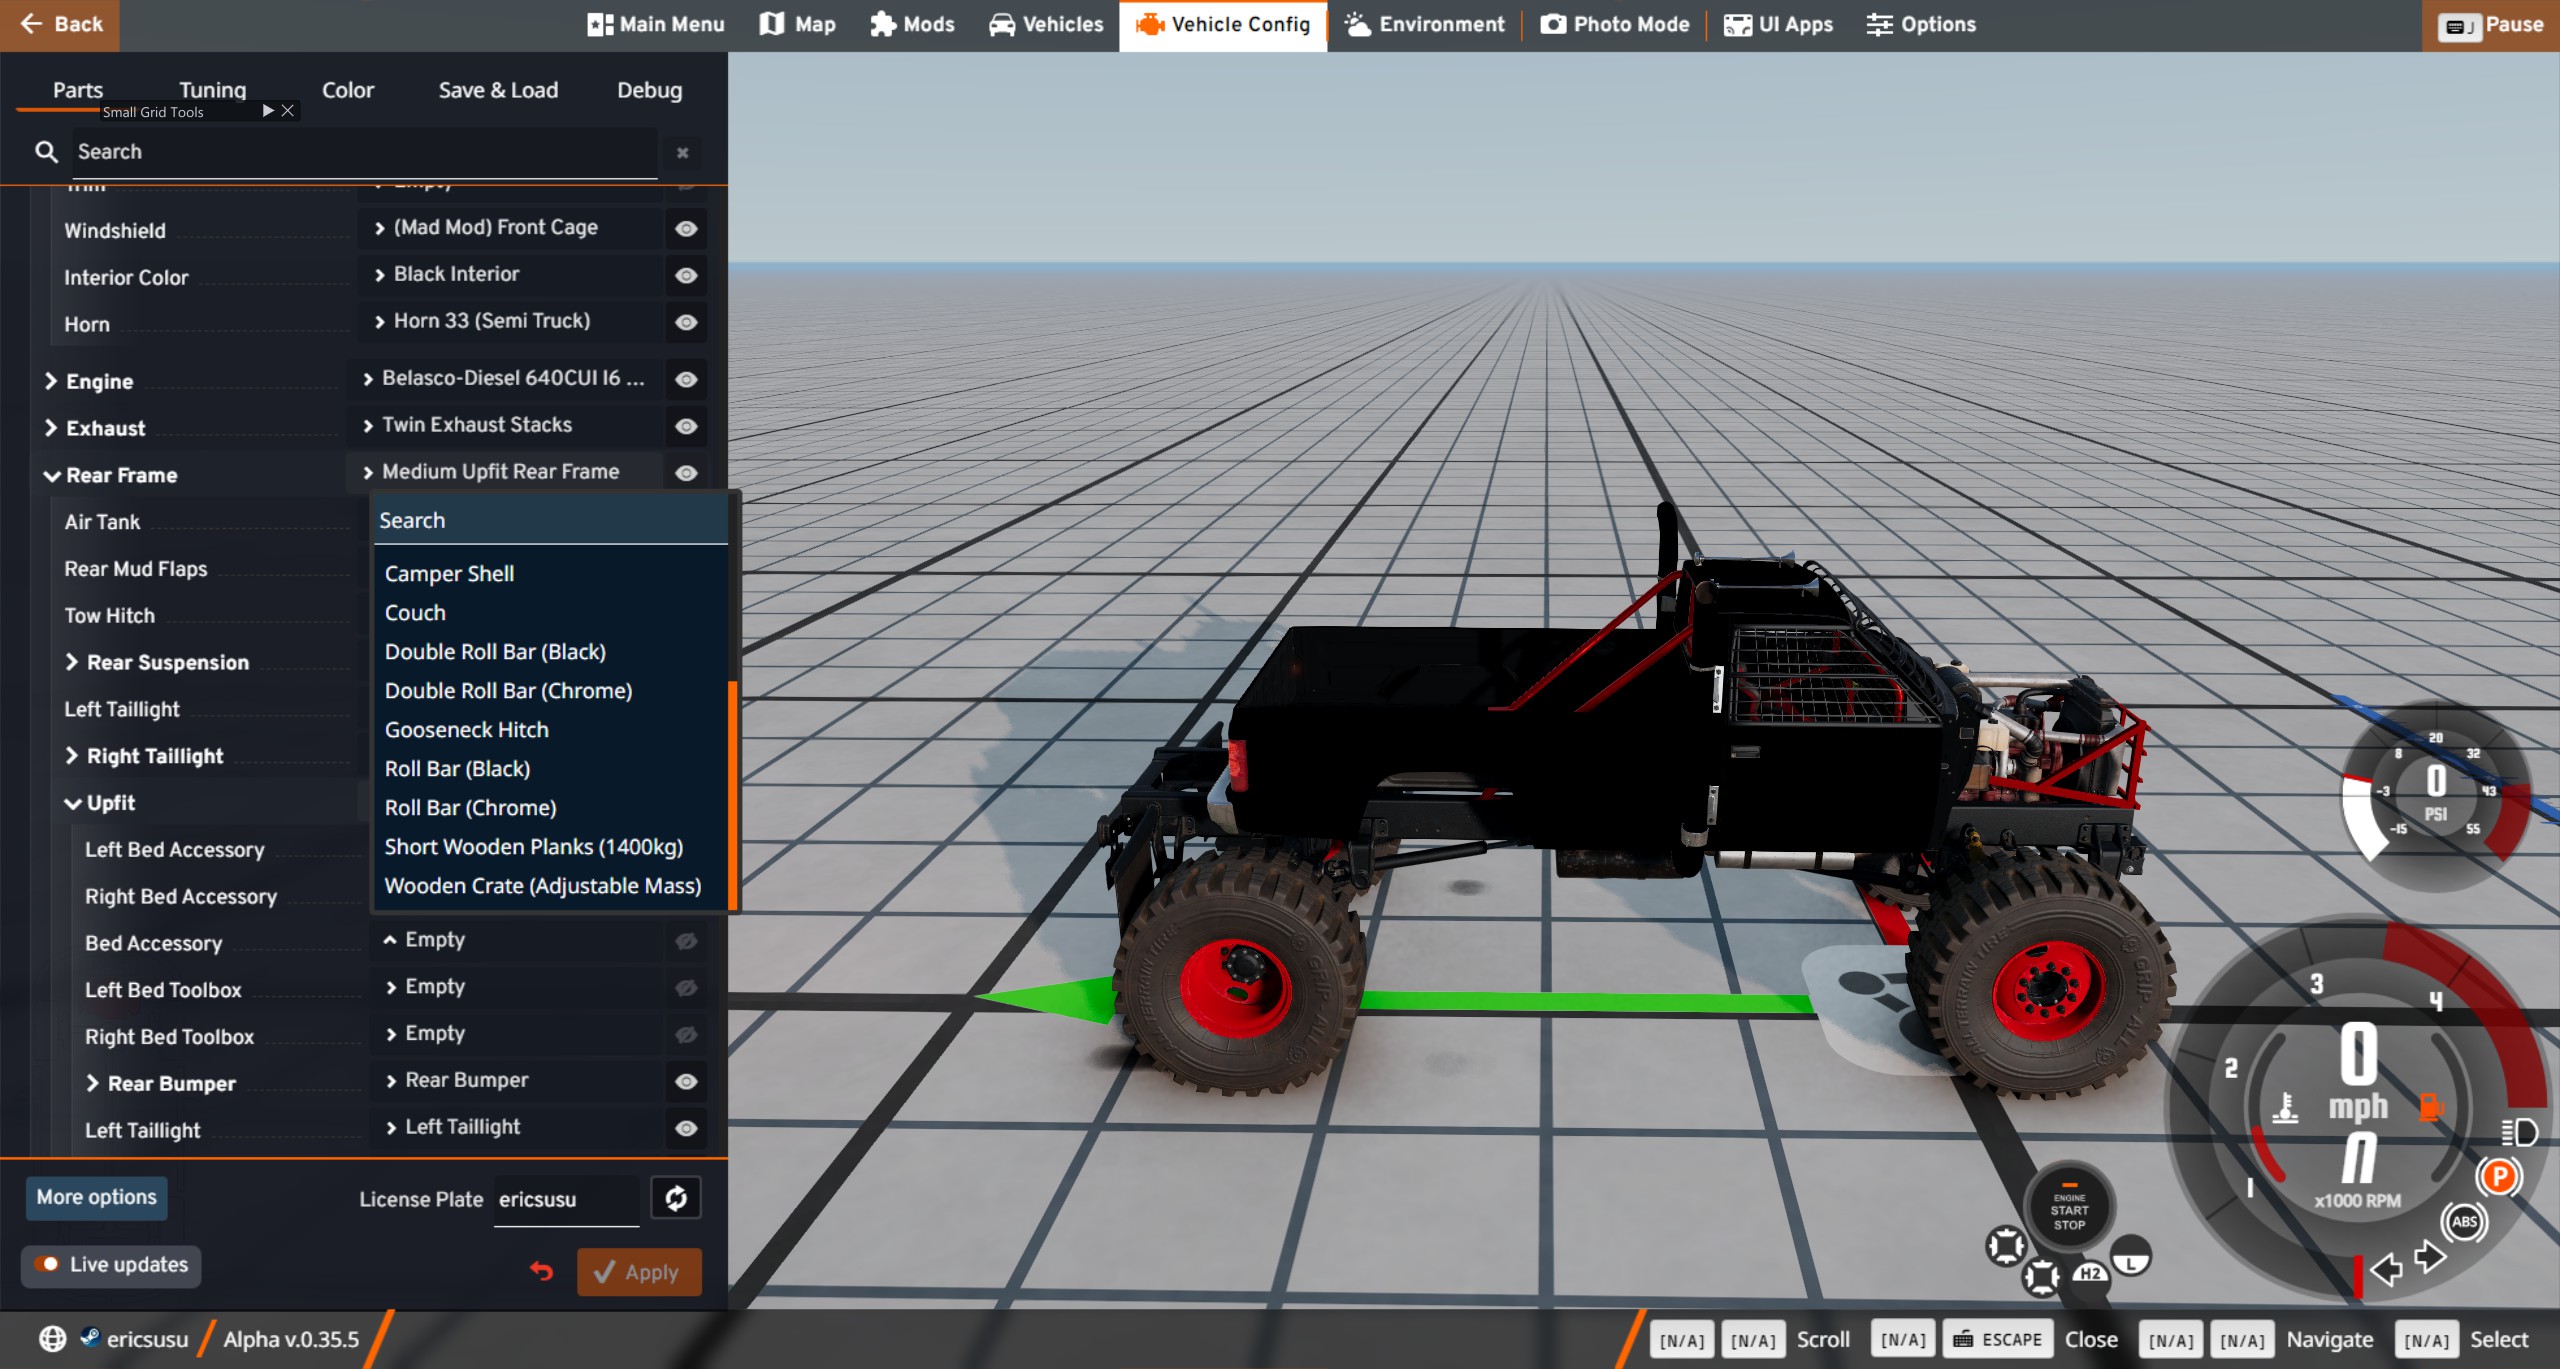
Task: Hide the Twin Exhaust Stacks part
Action: (686, 426)
